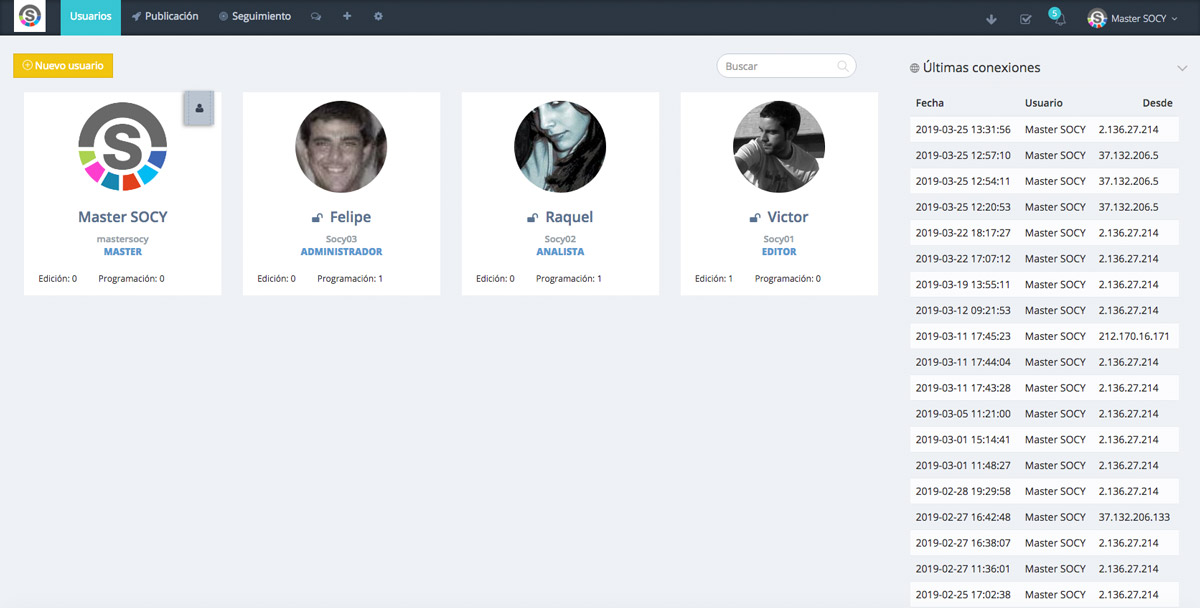
Task: Click the plus icon in the navbar
Action: pyautogui.click(x=347, y=17)
